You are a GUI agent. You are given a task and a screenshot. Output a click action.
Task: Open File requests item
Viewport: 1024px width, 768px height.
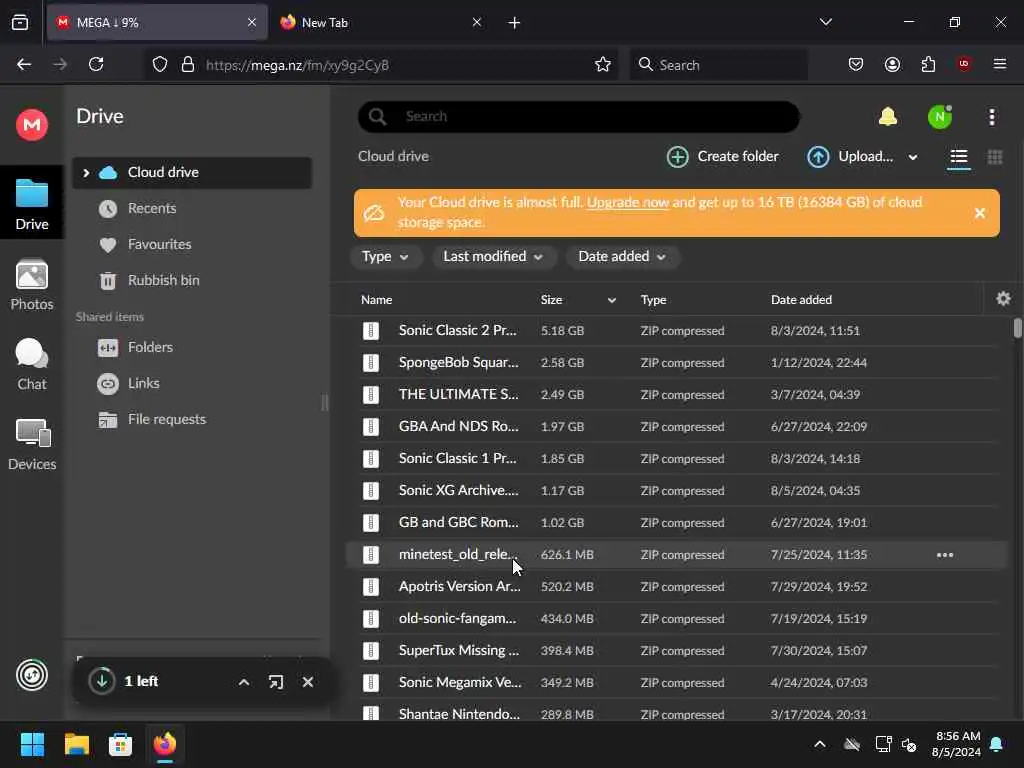(167, 419)
